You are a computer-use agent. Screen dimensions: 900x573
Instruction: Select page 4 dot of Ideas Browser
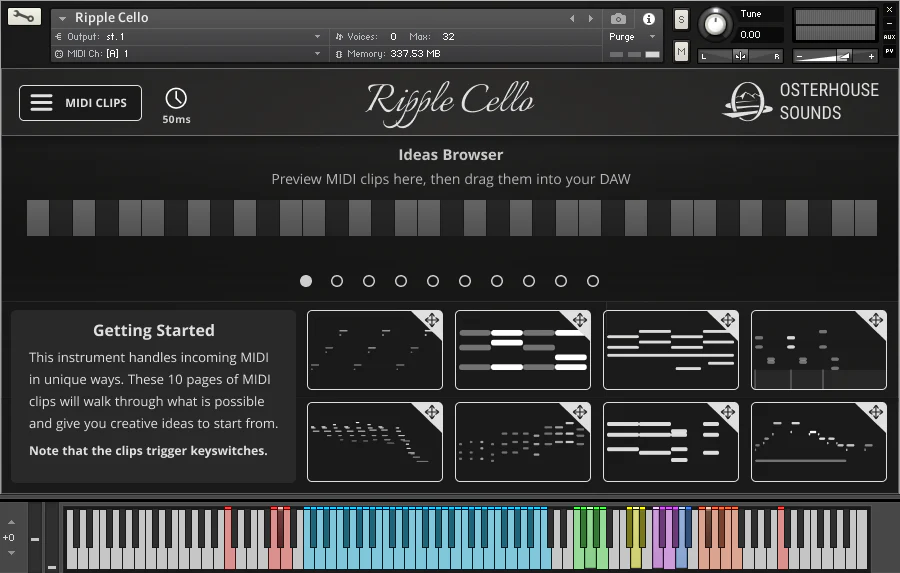point(401,281)
